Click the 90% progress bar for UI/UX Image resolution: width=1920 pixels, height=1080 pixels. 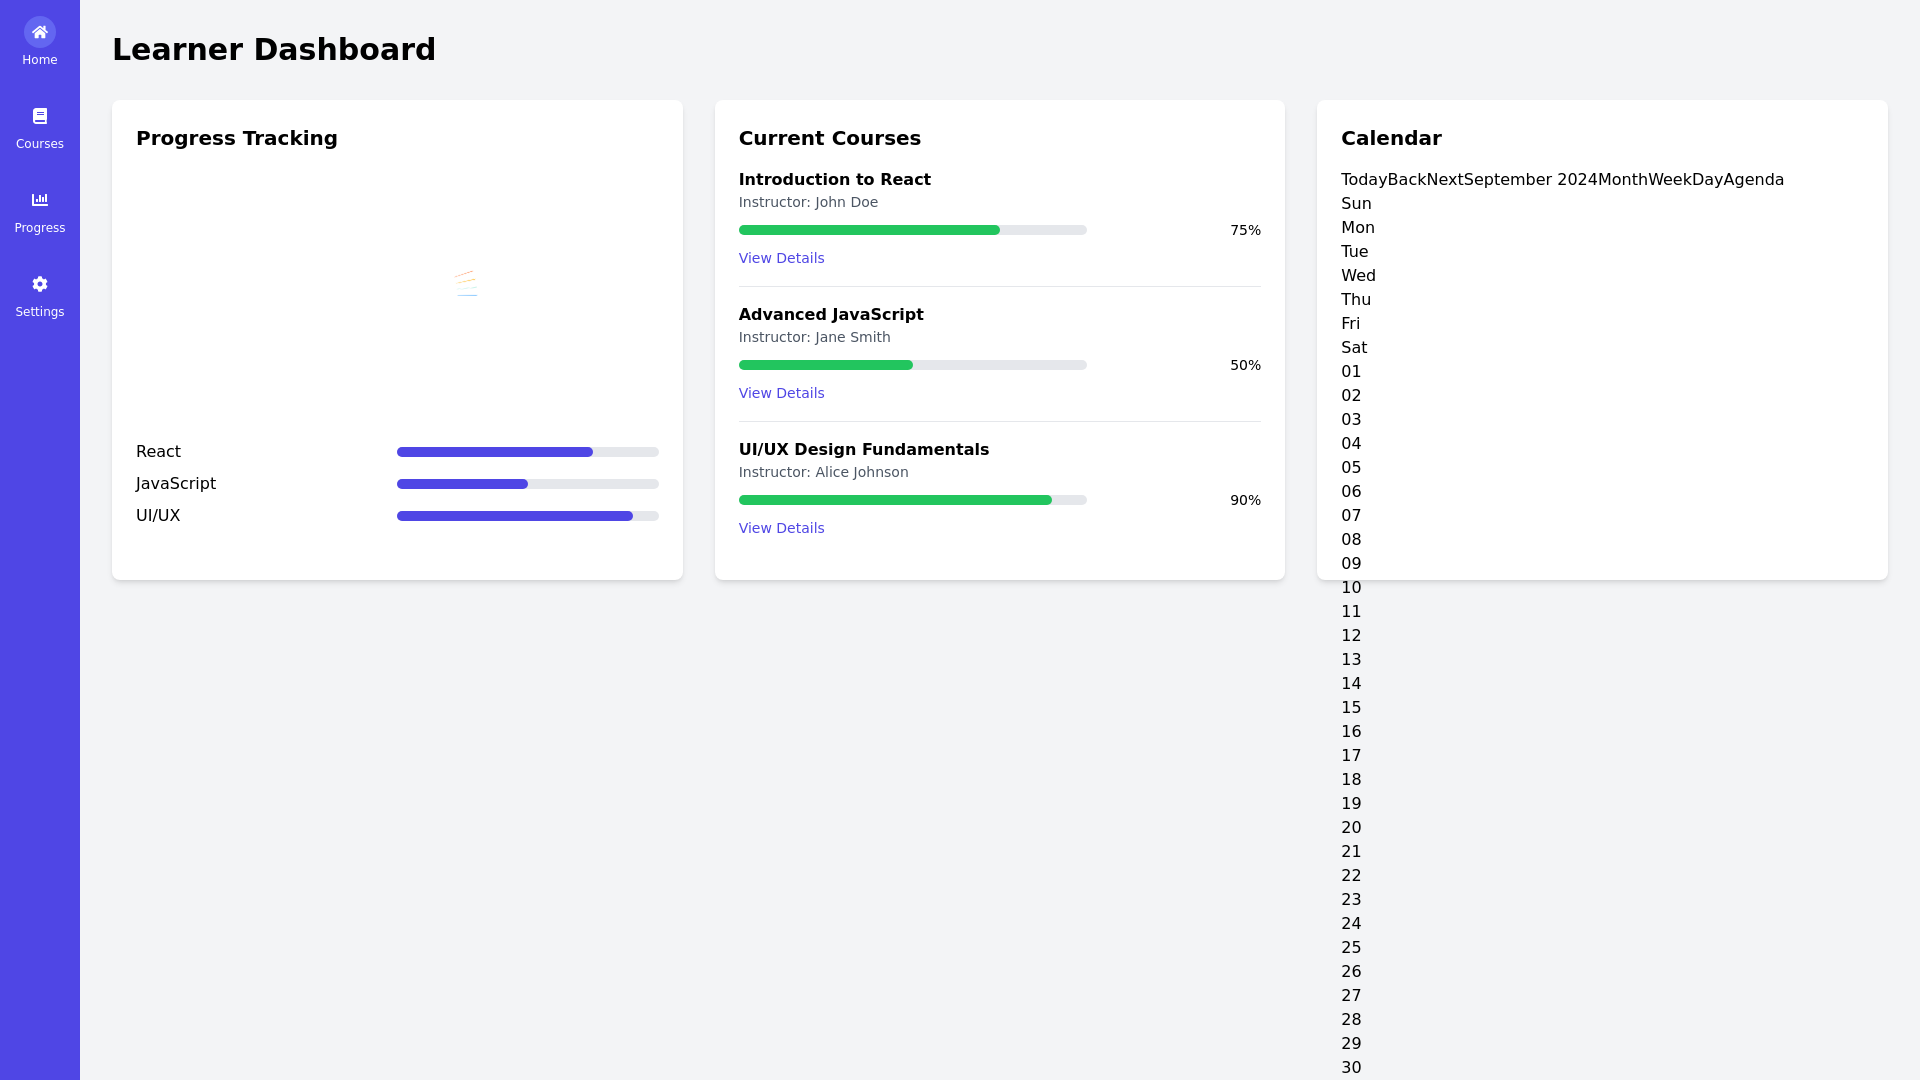(912, 500)
